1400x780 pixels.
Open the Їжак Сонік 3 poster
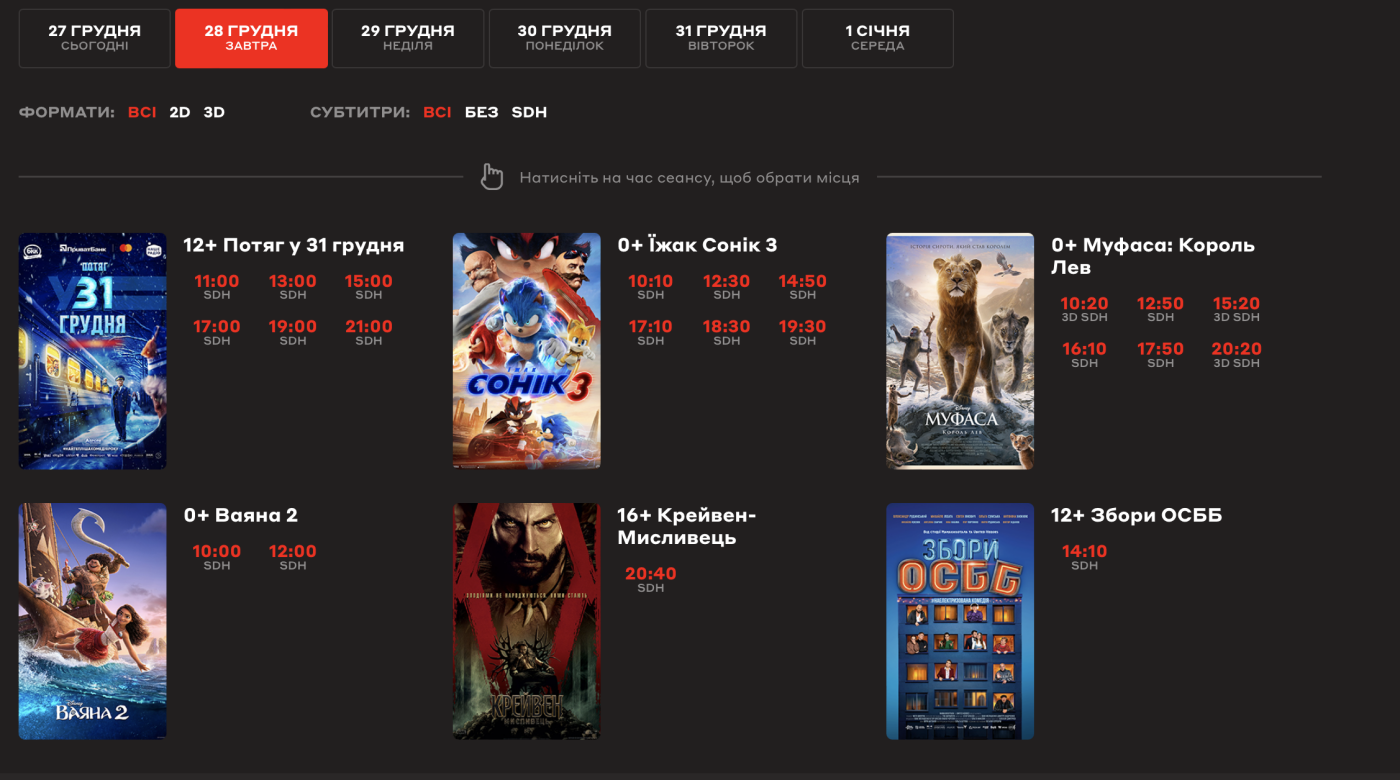click(527, 351)
